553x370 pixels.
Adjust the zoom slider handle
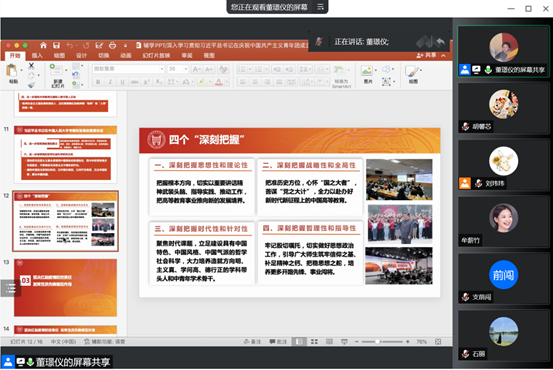pyautogui.click(x=377, y=341)
